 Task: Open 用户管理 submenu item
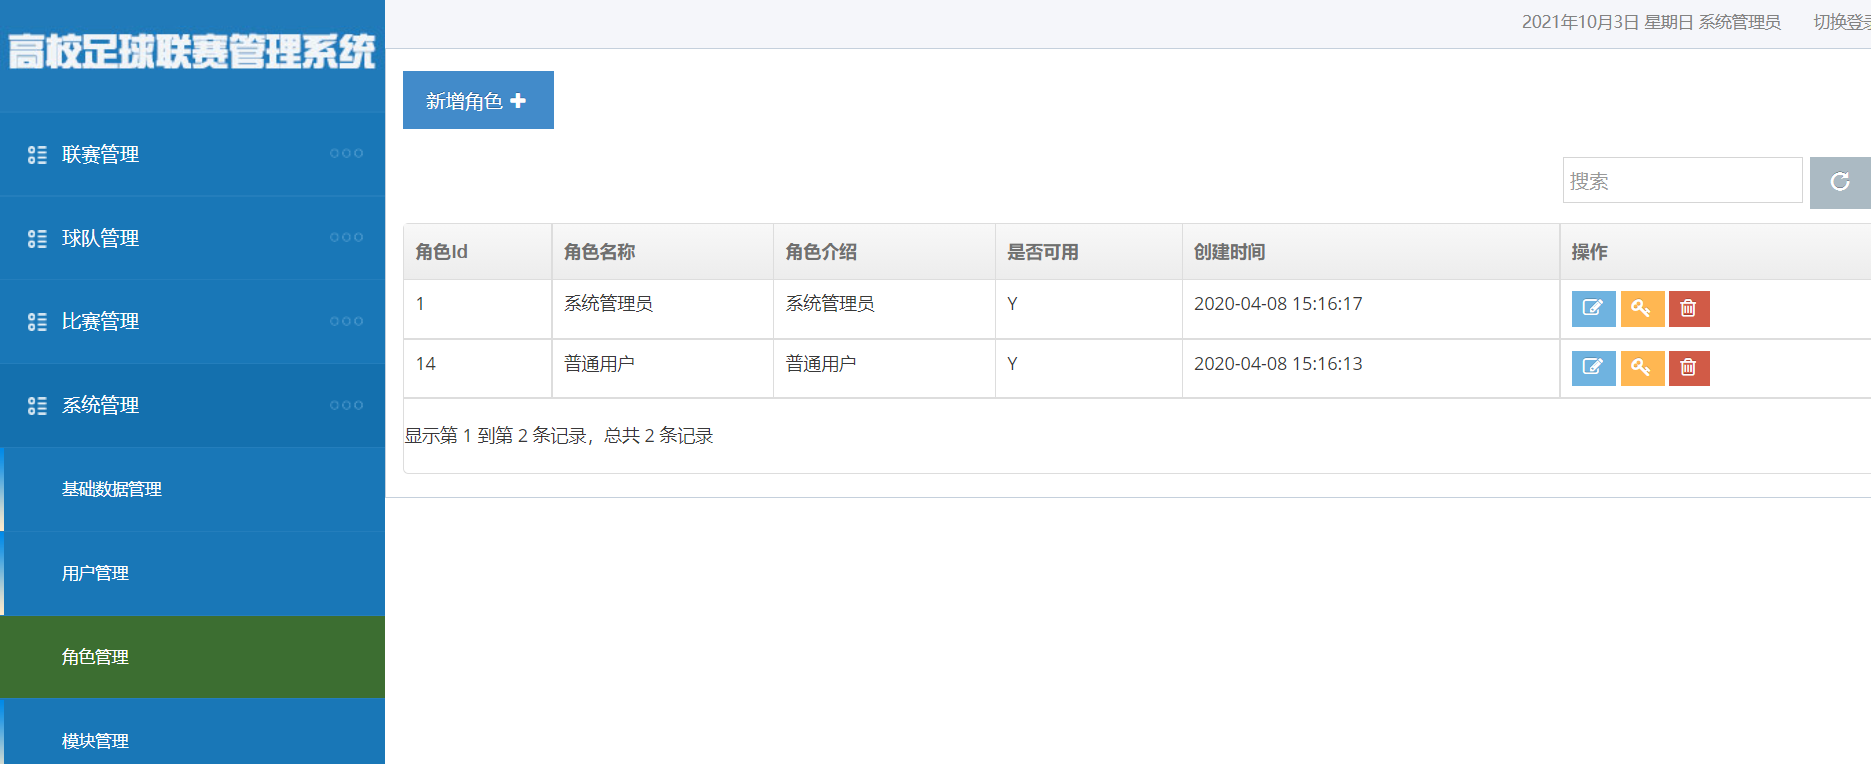[194, 573]
